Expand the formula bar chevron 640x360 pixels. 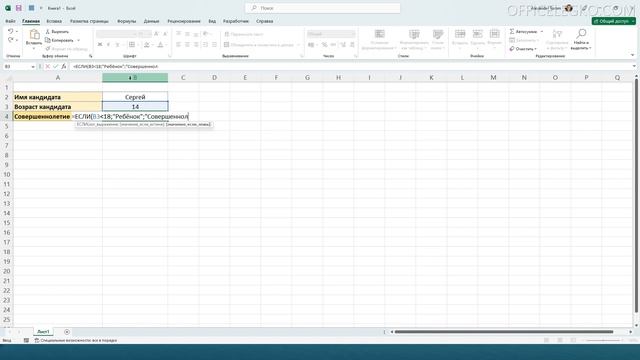pos(634,66)
